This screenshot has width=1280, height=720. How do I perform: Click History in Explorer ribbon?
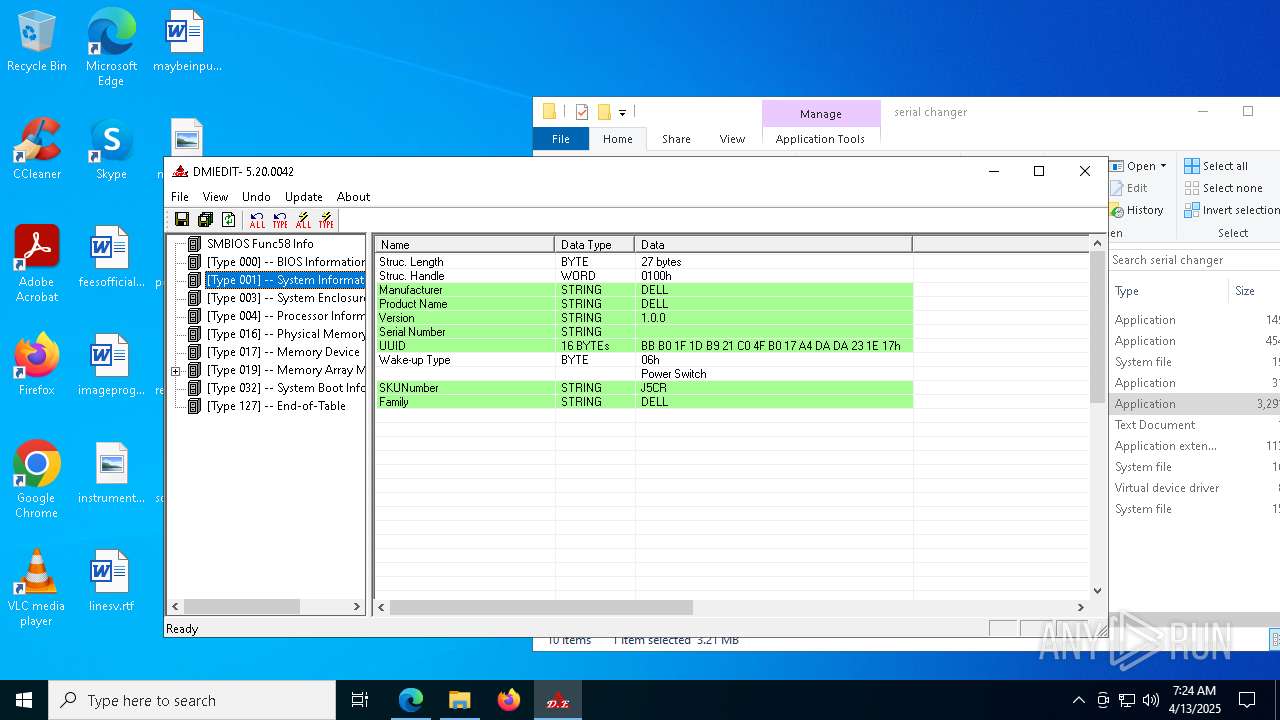tap(1137, 210)
